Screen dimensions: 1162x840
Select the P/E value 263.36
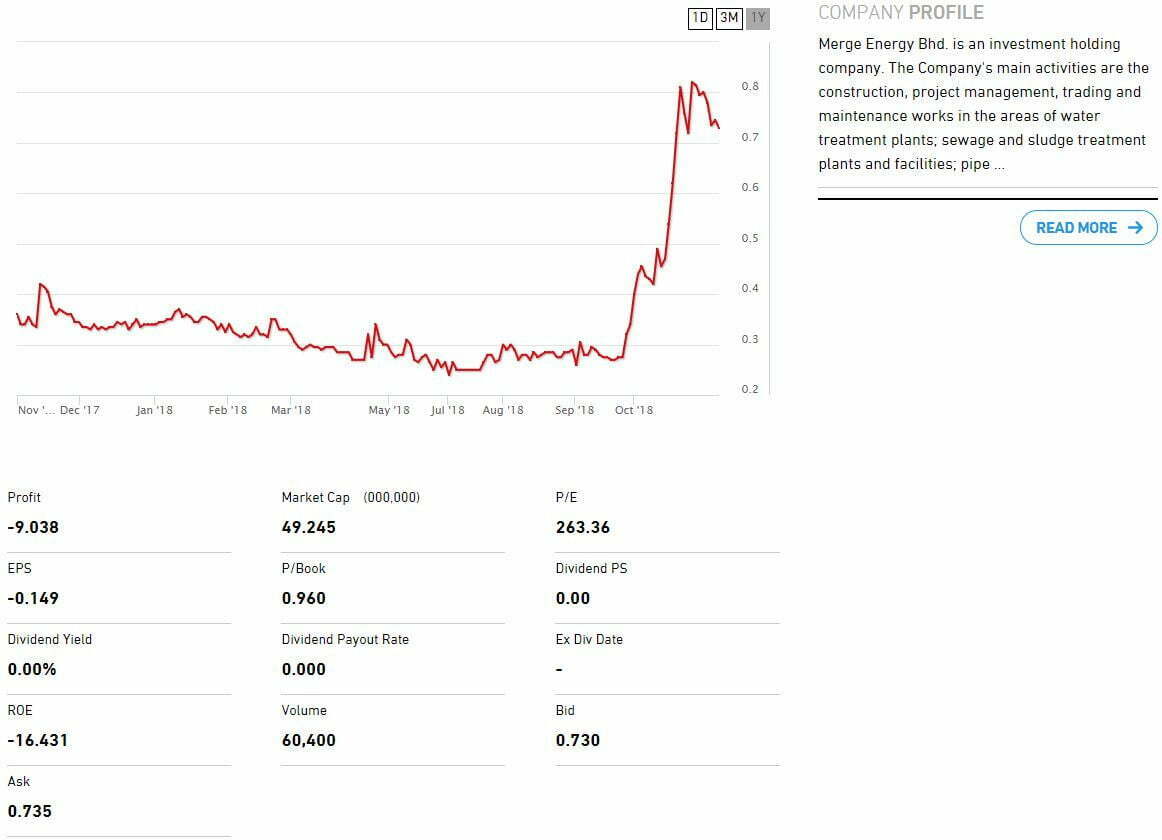click(583, 527)
